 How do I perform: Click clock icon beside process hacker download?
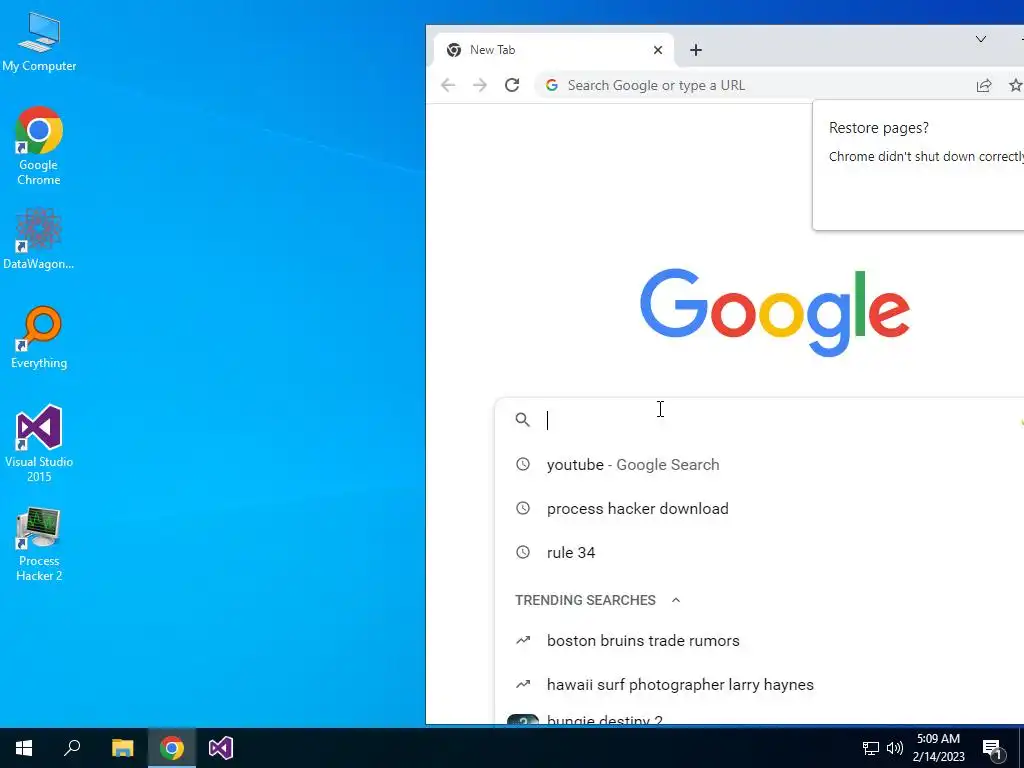(x=523, y=508)
